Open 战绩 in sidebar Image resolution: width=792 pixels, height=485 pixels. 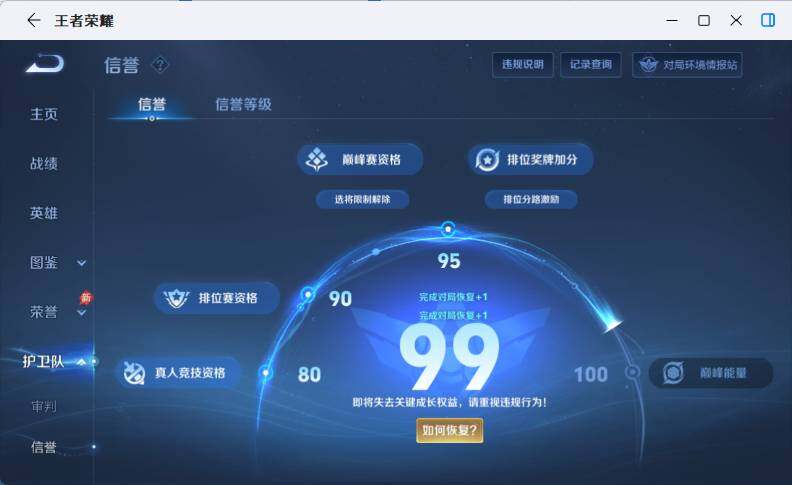point(44,164)
